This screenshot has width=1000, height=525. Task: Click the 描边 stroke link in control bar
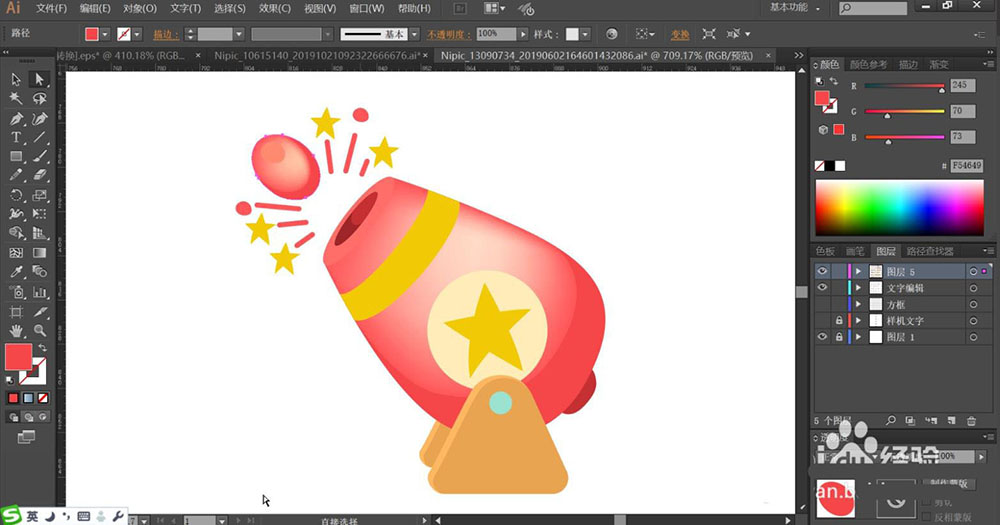click(166, 34)
